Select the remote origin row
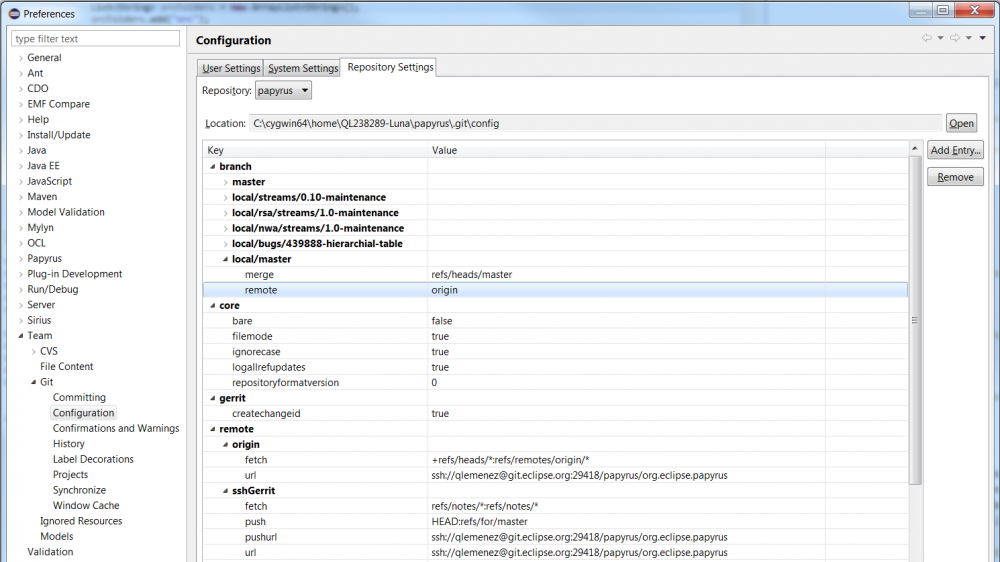 point(555,290)
